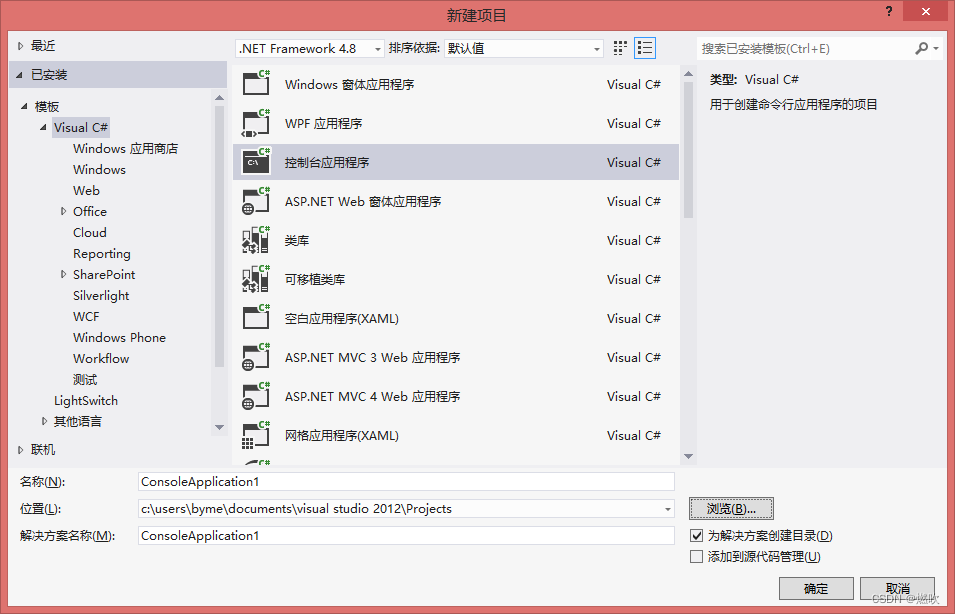
Task: Expand the 其他语言 tree node
Action: point(44,421)
